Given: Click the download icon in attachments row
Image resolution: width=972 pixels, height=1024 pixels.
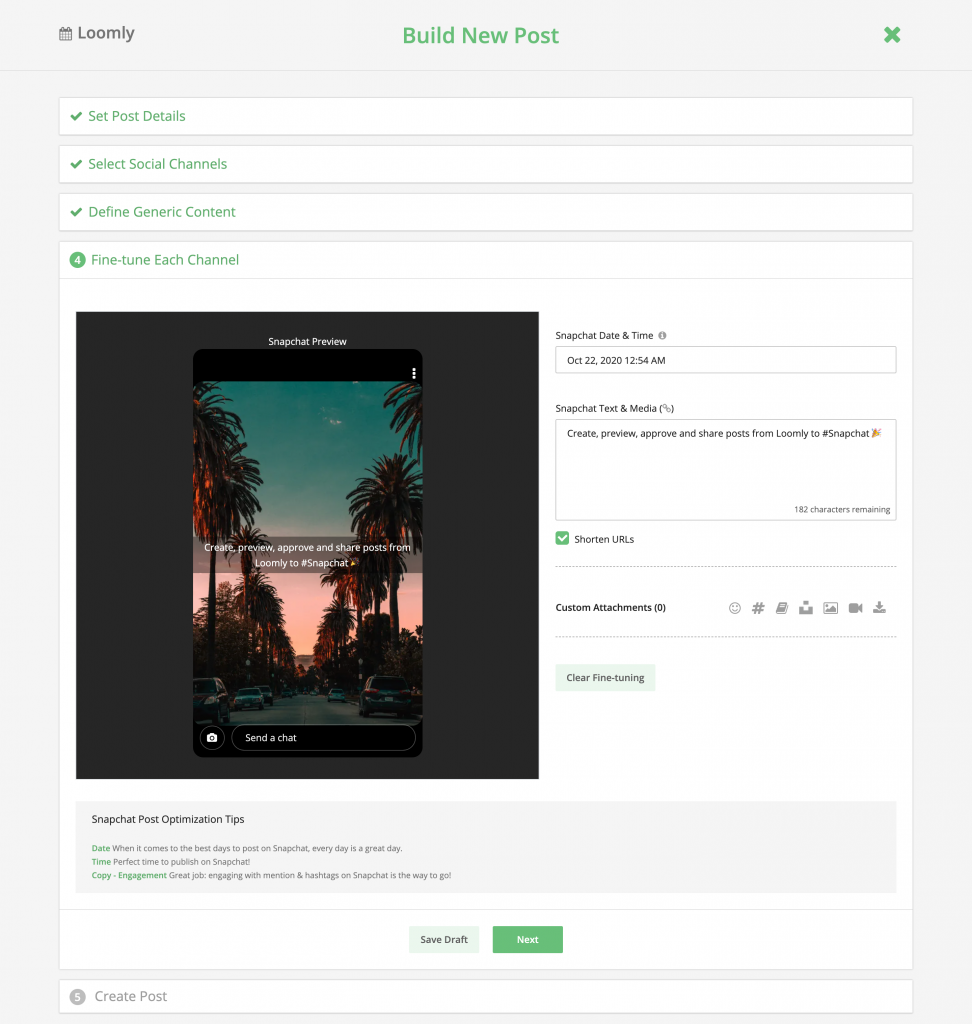Looking at the screenshot, I should [880, 608].
